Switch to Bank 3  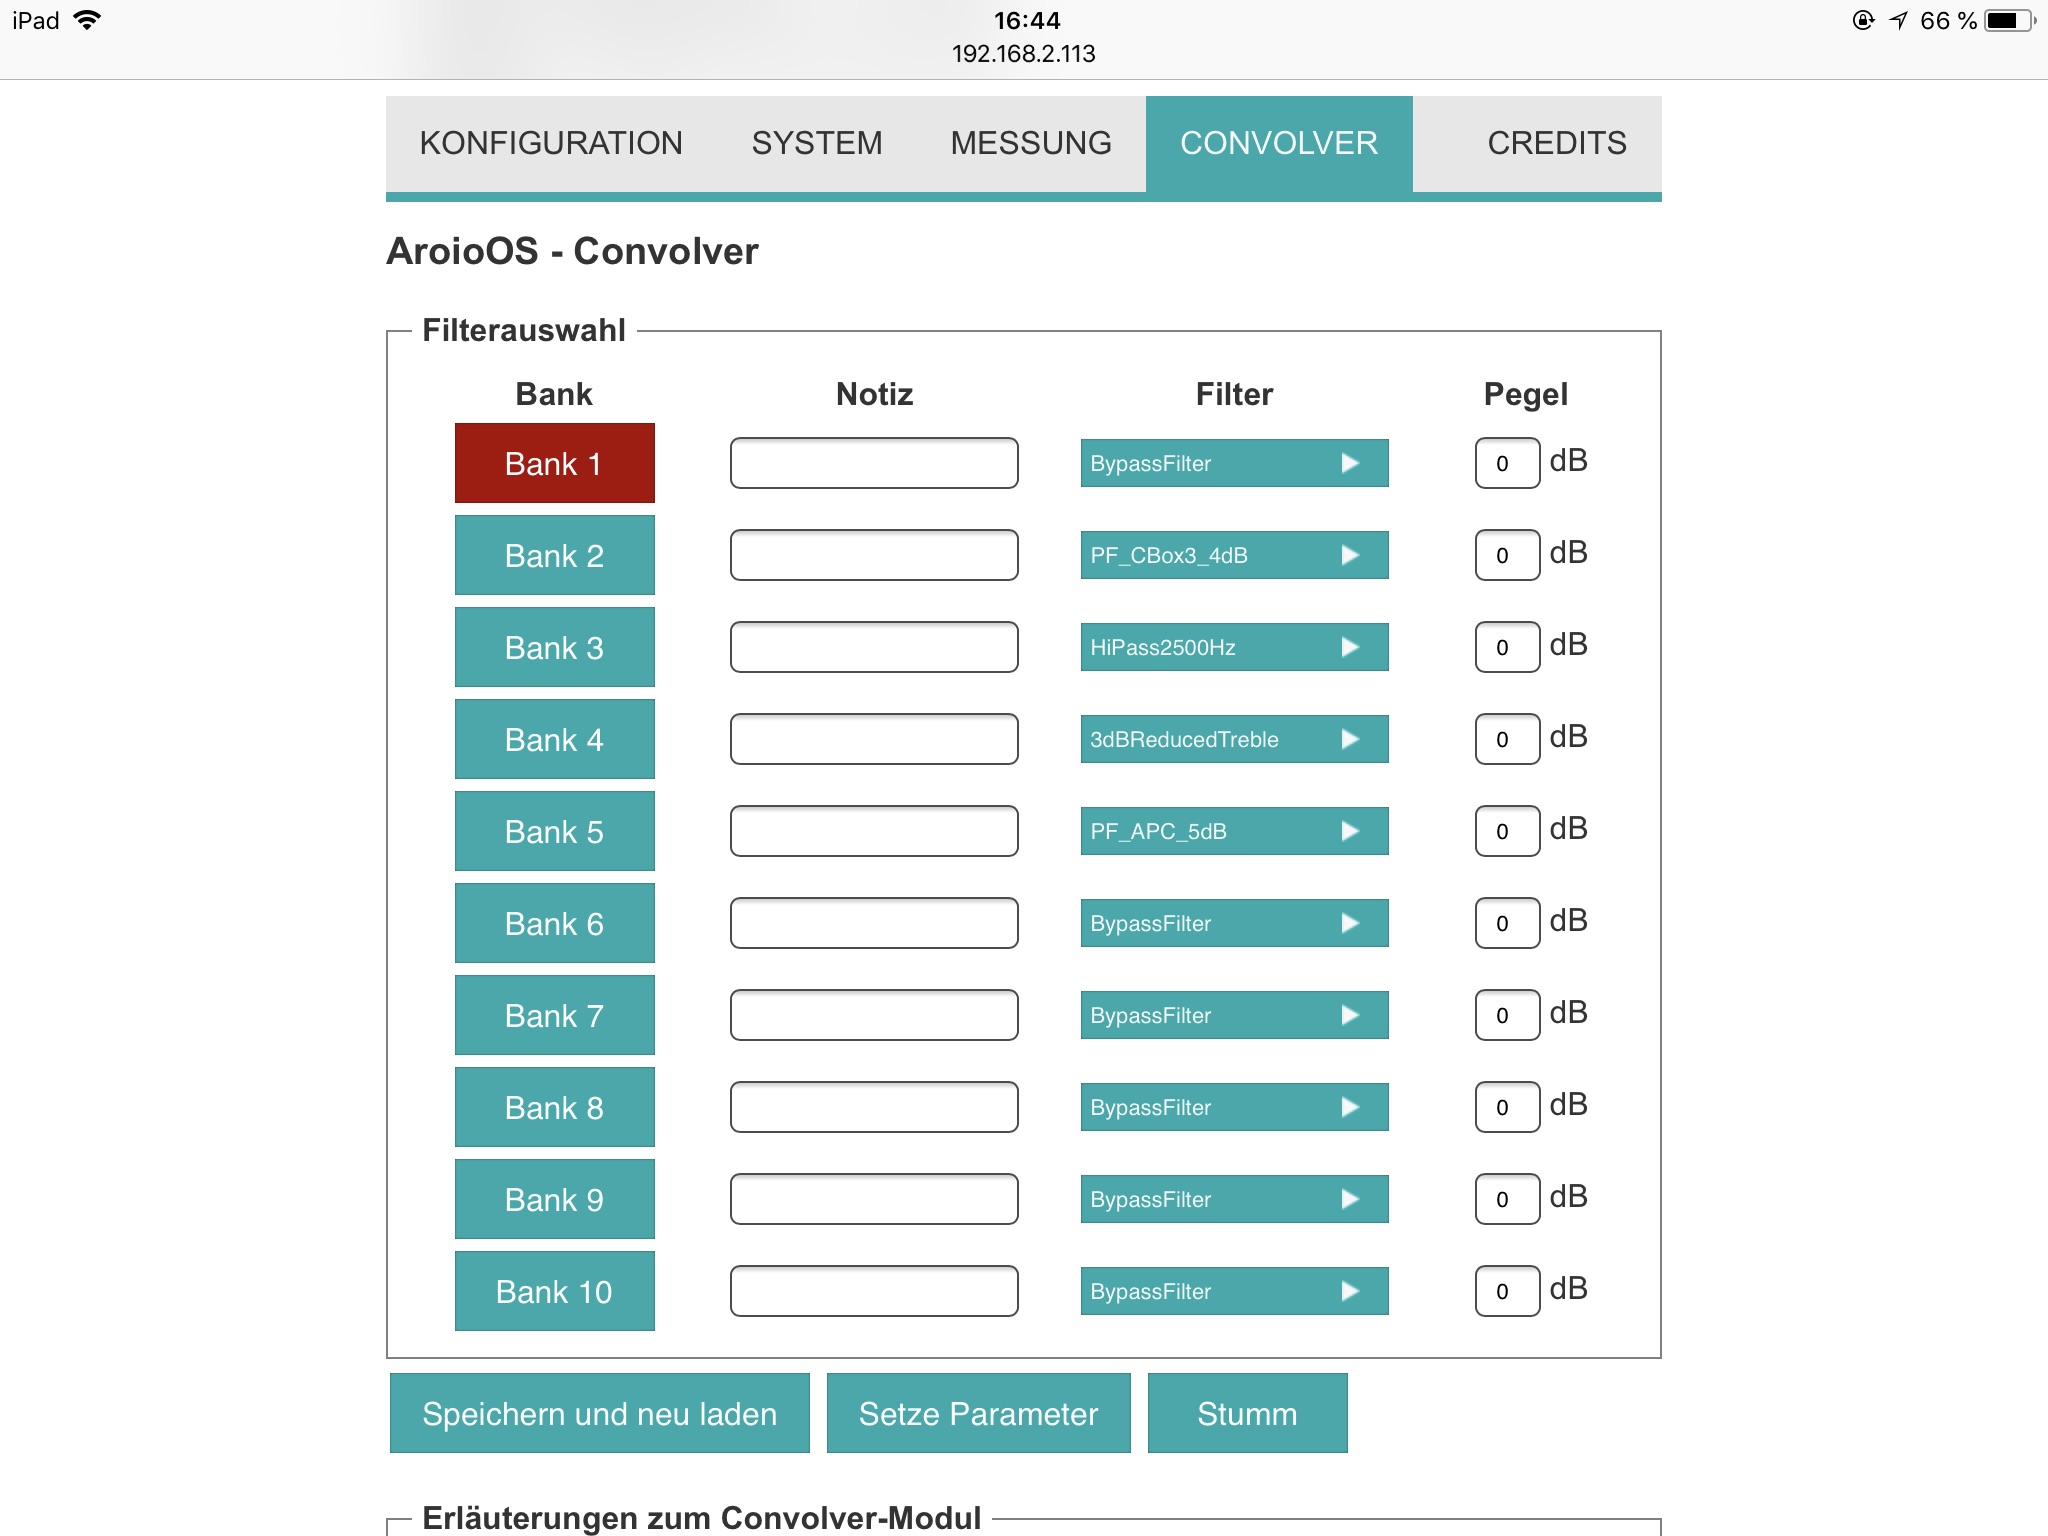tap(554, 647)
